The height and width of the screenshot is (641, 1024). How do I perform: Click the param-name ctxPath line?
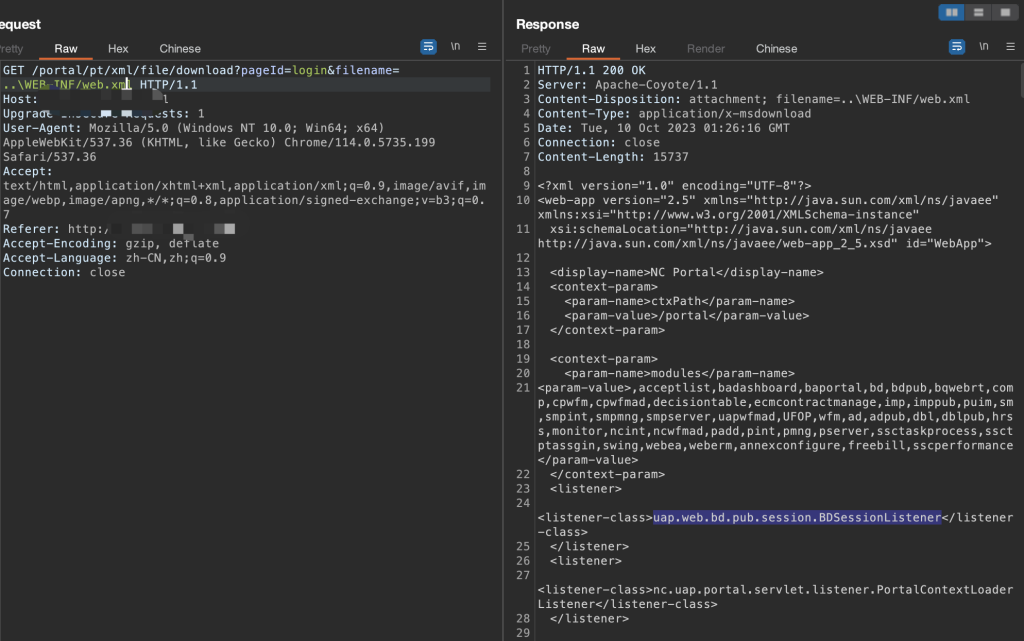click(x=680, y=302)
